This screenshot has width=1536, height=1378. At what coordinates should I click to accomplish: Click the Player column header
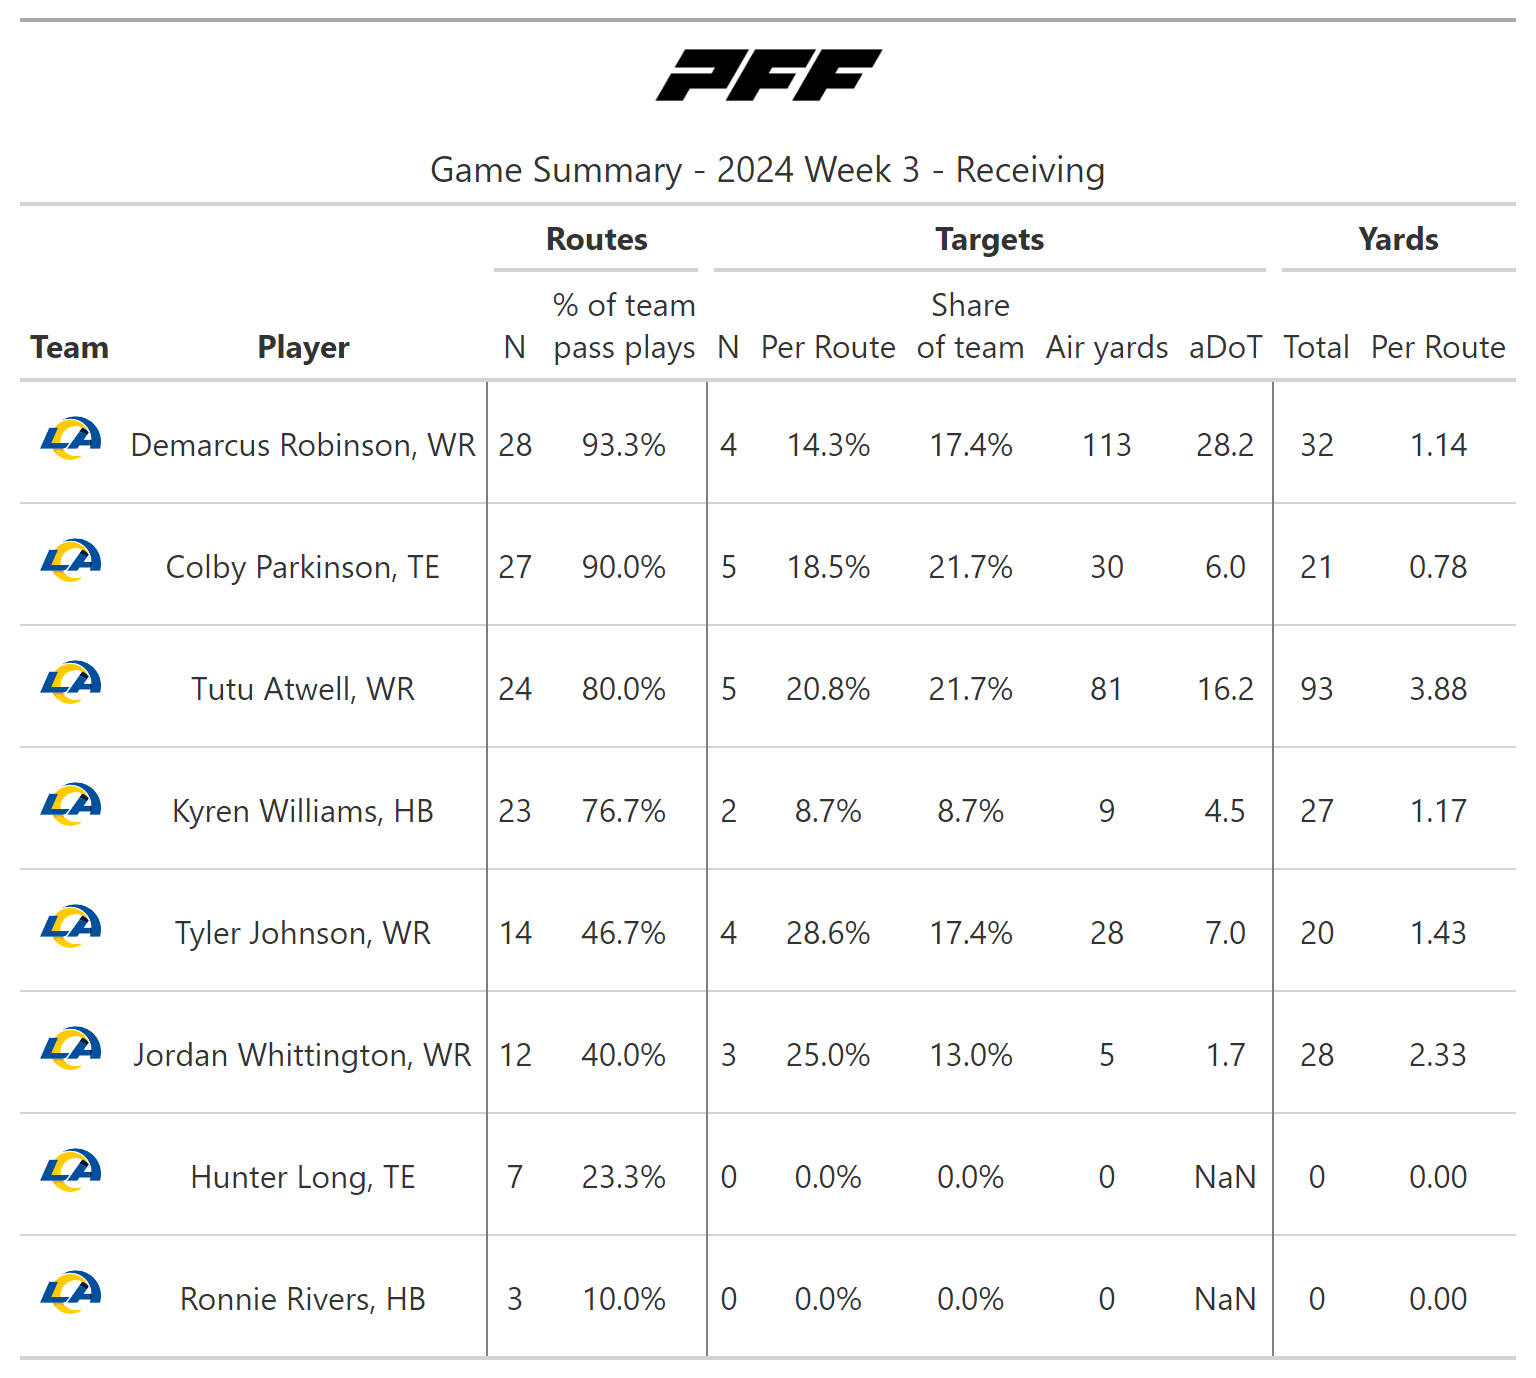coord(303,347)
